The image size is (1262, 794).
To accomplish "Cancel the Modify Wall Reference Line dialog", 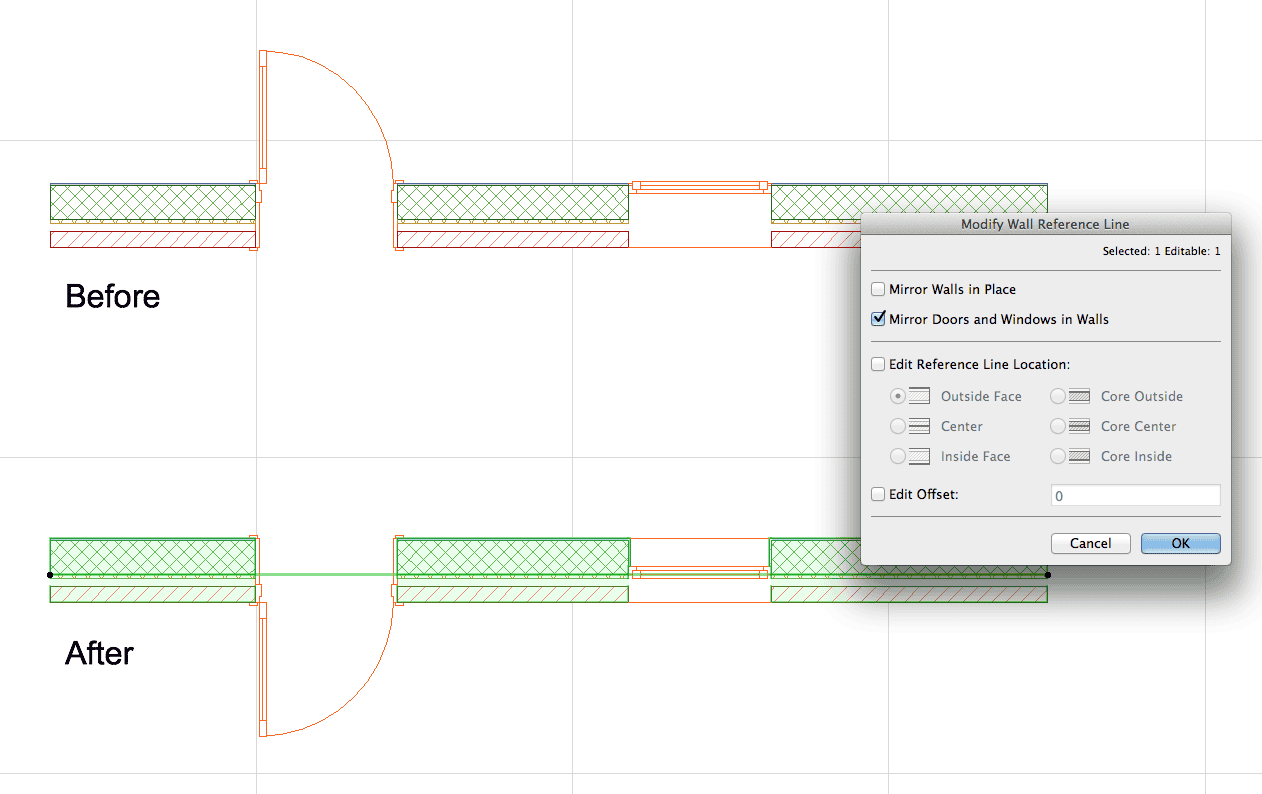I will click(x=1090, y=543).
